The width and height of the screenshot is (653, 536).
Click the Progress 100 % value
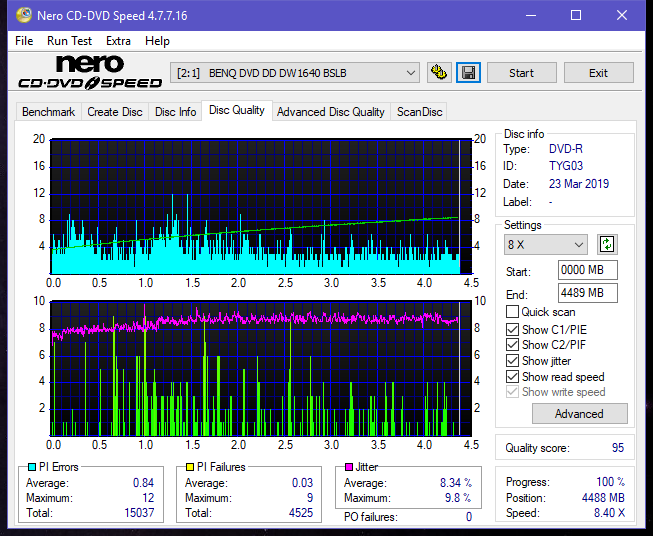click(x=610, y=482)
